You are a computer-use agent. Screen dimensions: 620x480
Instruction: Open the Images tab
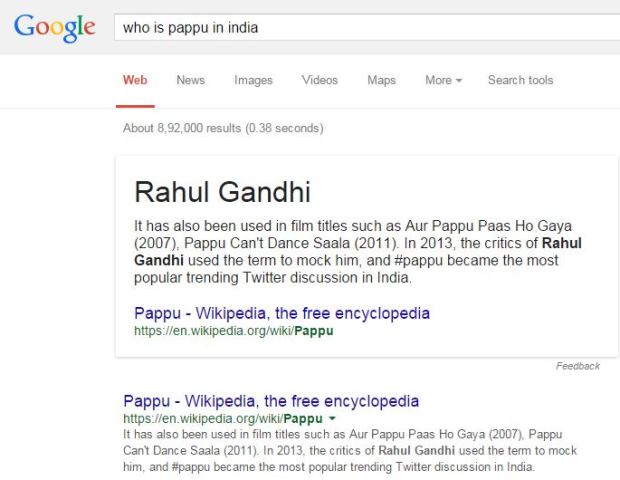pos(253,80)
